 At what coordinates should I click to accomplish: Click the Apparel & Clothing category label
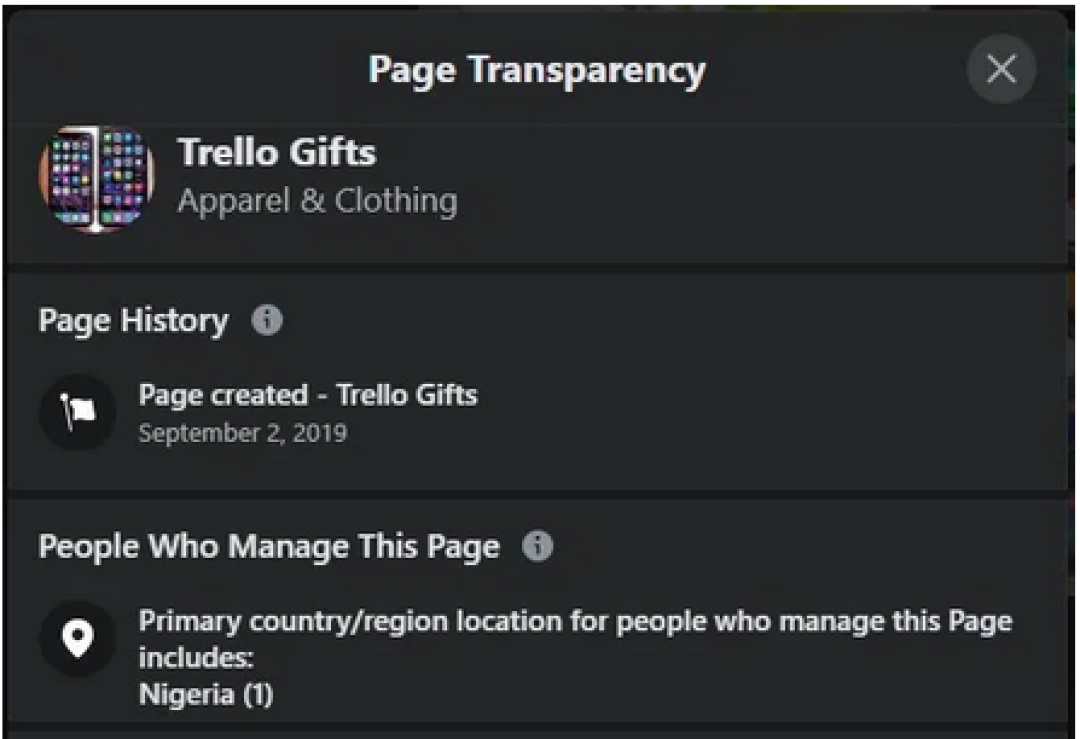(x=317, y=200)
